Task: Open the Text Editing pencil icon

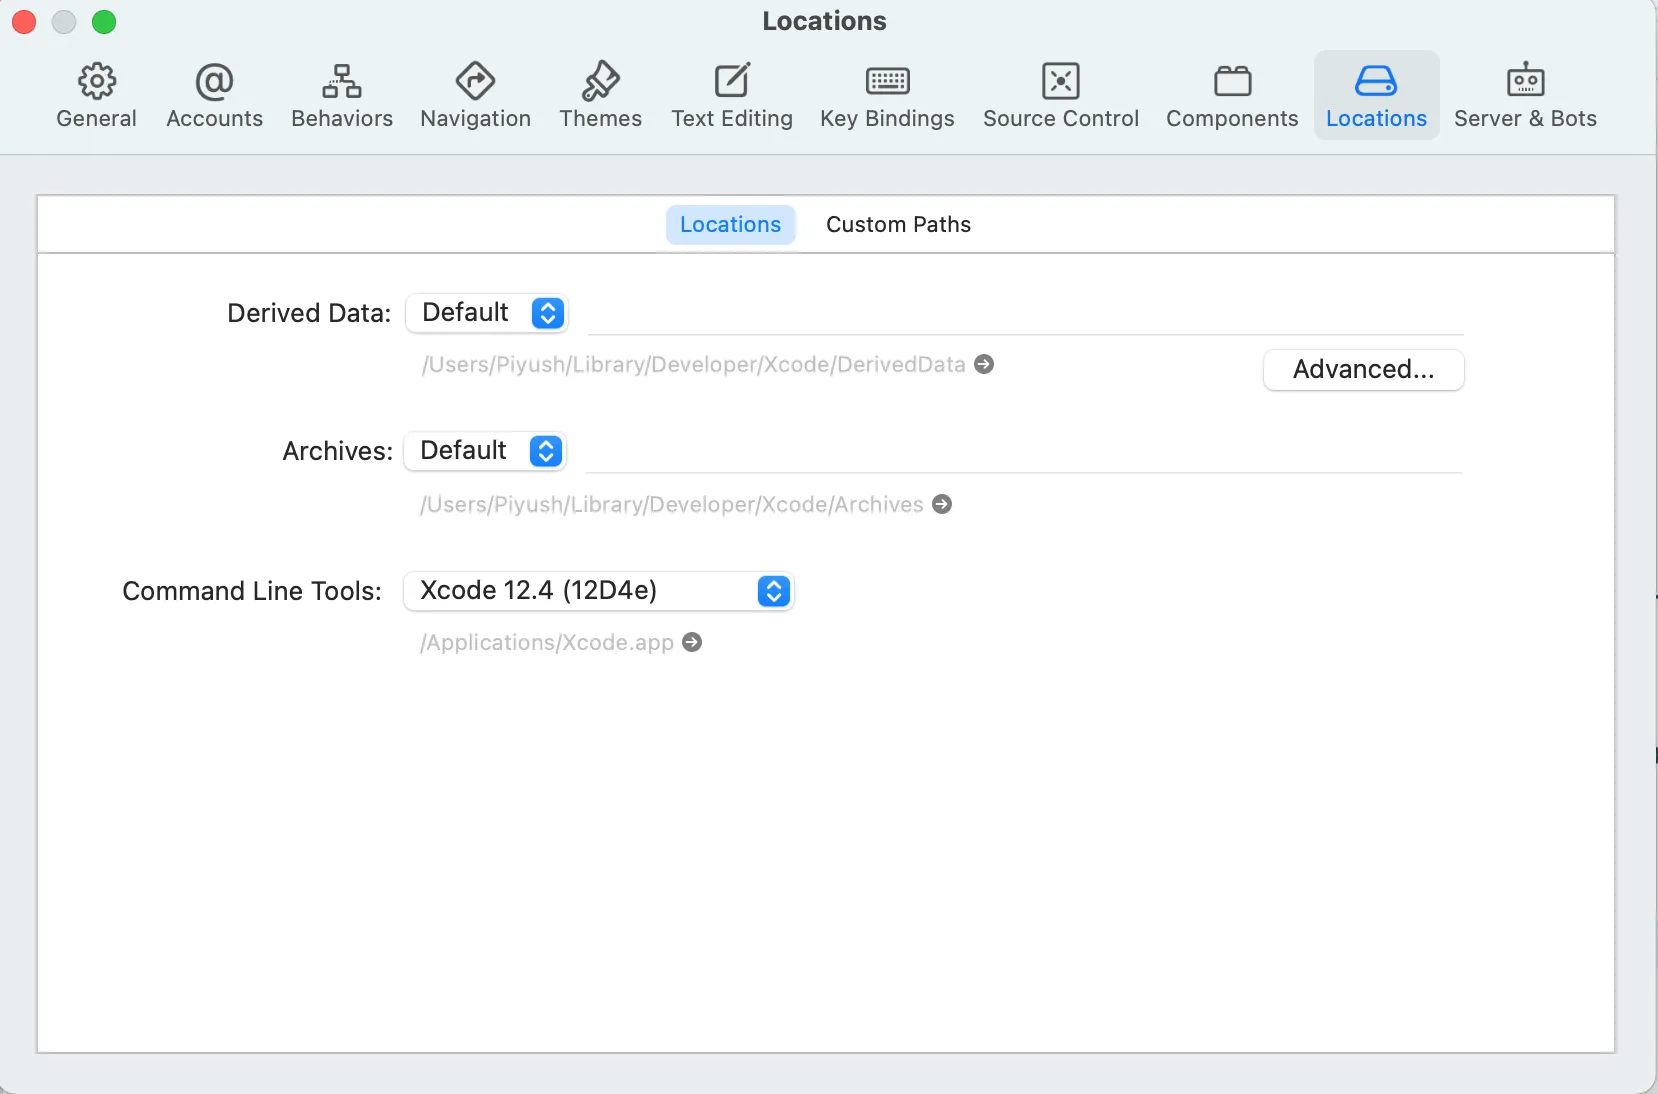Action: tap(732, 82)
